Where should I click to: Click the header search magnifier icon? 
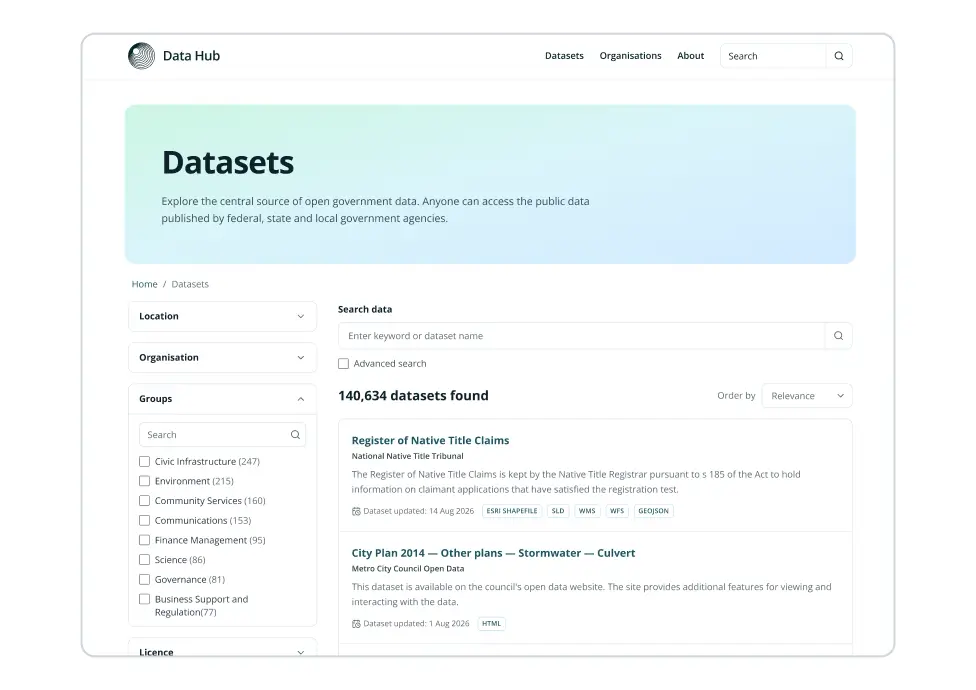tap(838, 56)
